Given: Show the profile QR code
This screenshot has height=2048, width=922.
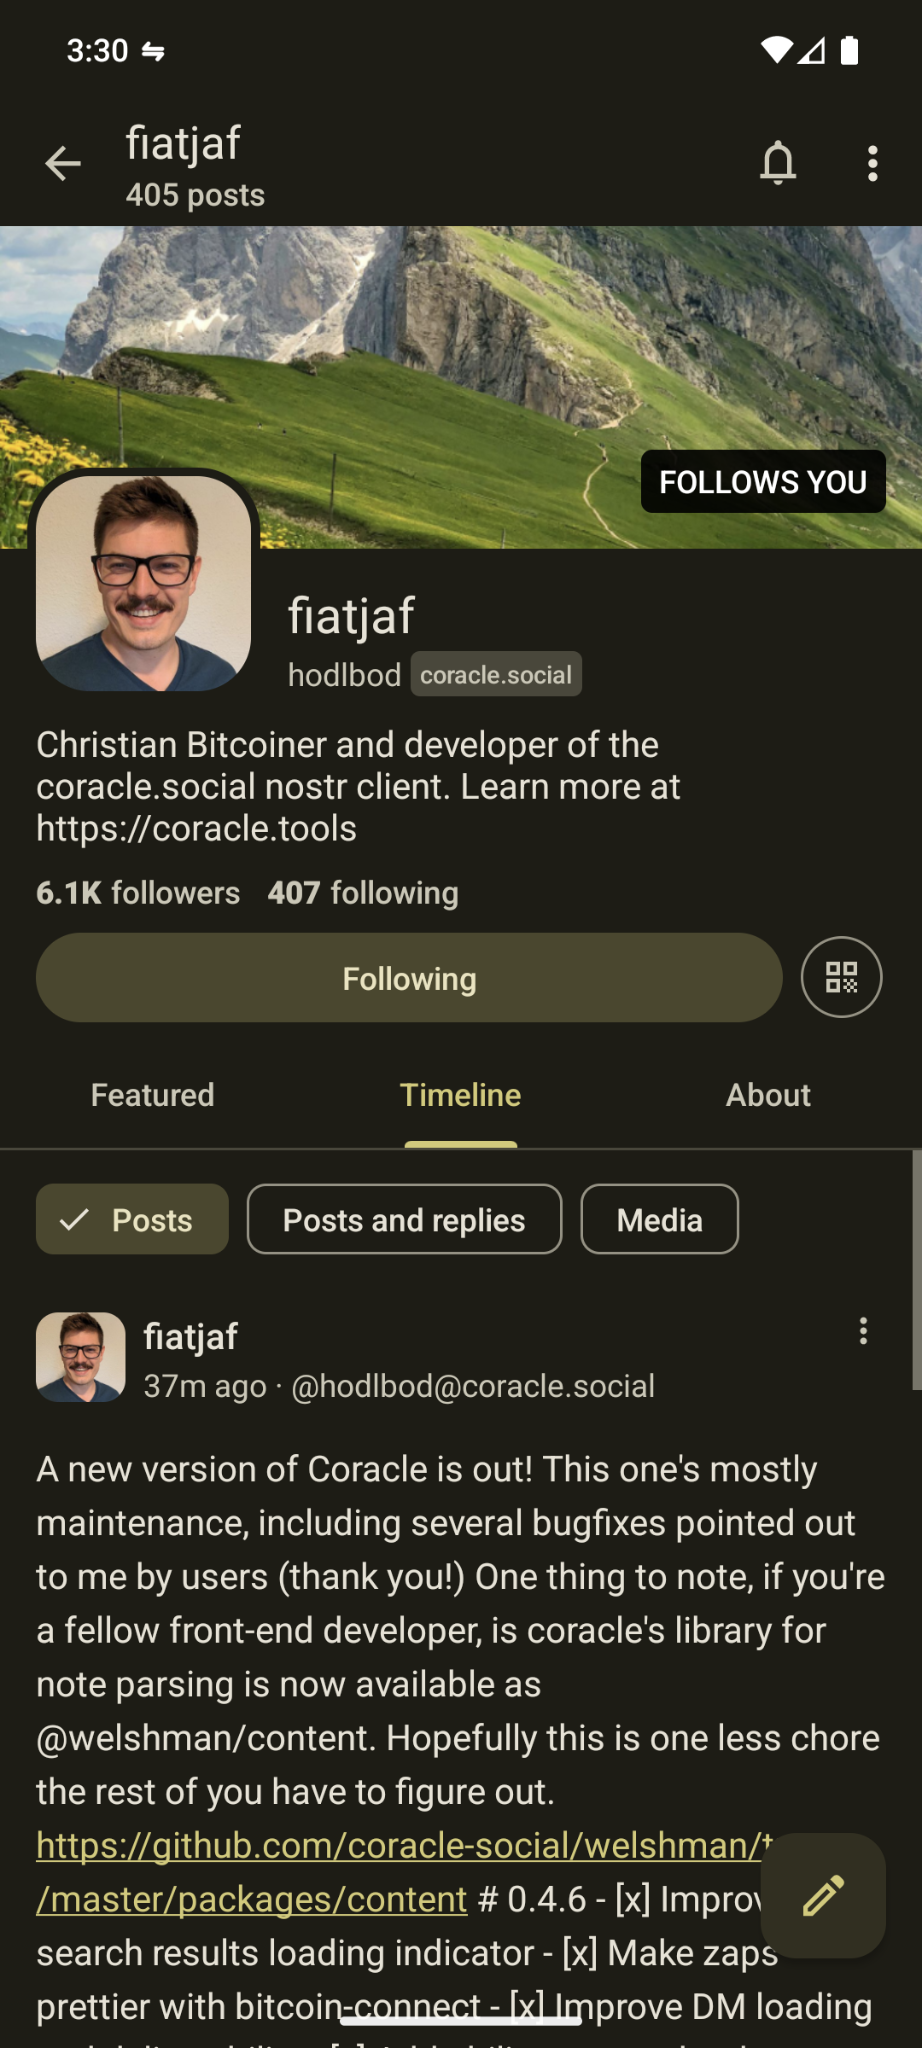Looking at the screenshot, I should pyautogui.click(x=841, y=977).
